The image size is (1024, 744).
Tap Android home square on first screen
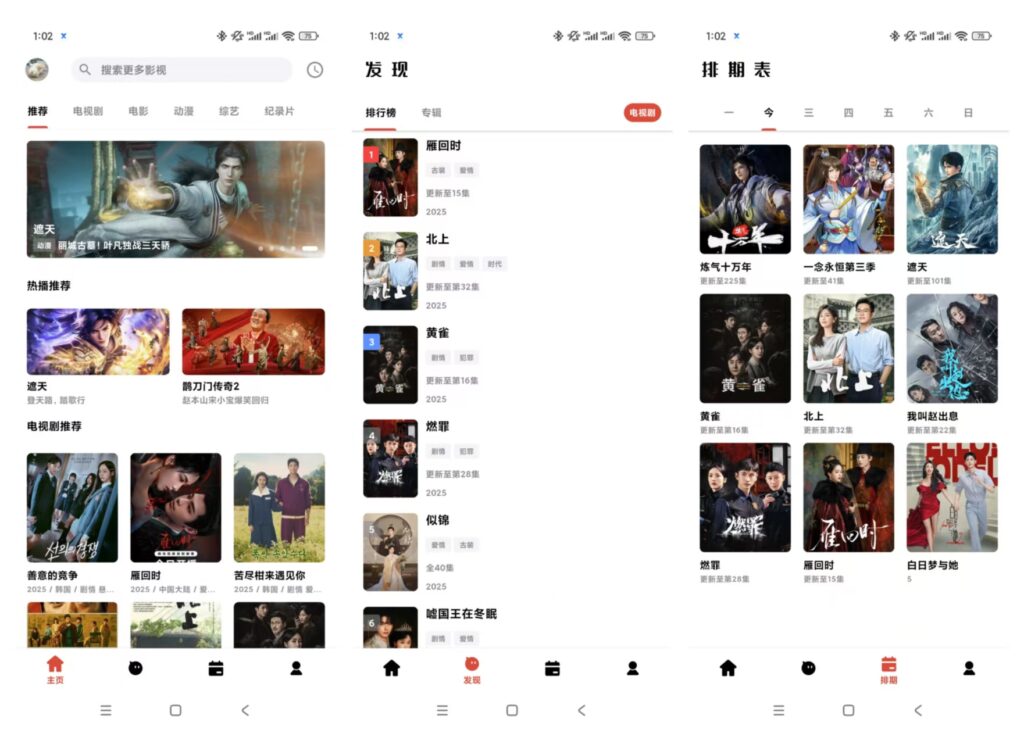pos(176,710)
